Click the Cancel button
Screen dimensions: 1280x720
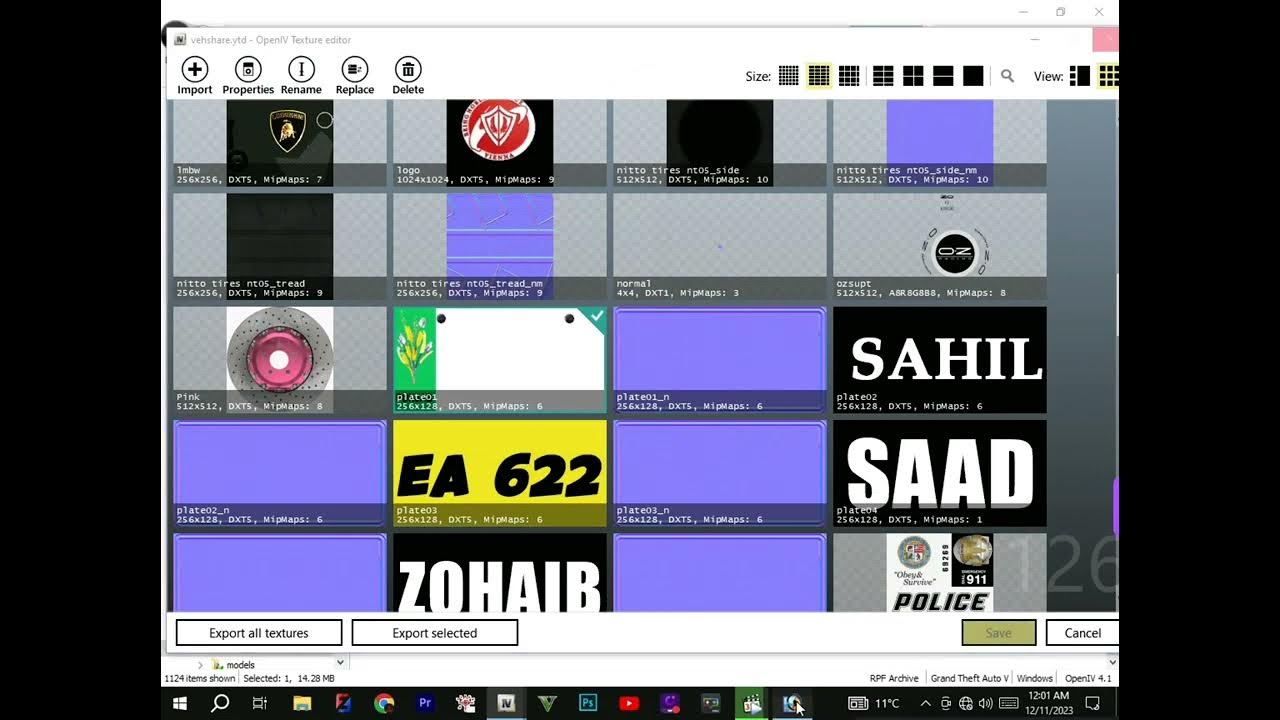(1082, 633)
